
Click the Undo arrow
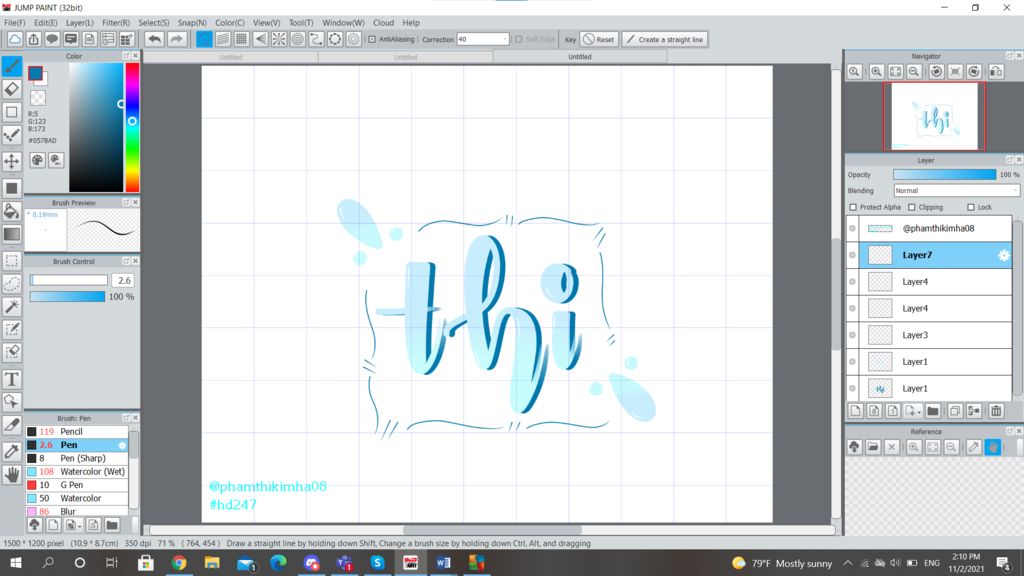click(x=154, y=39)
